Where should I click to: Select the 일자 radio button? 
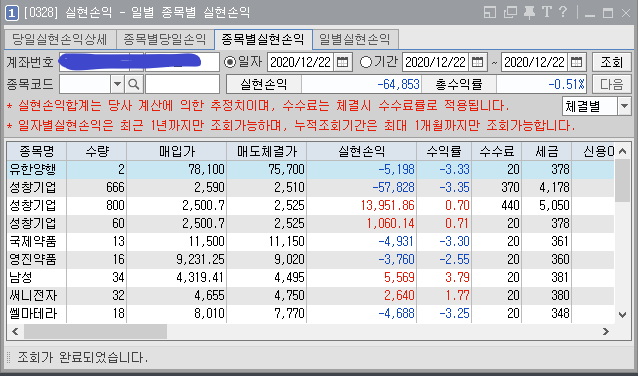coord(230,62)
